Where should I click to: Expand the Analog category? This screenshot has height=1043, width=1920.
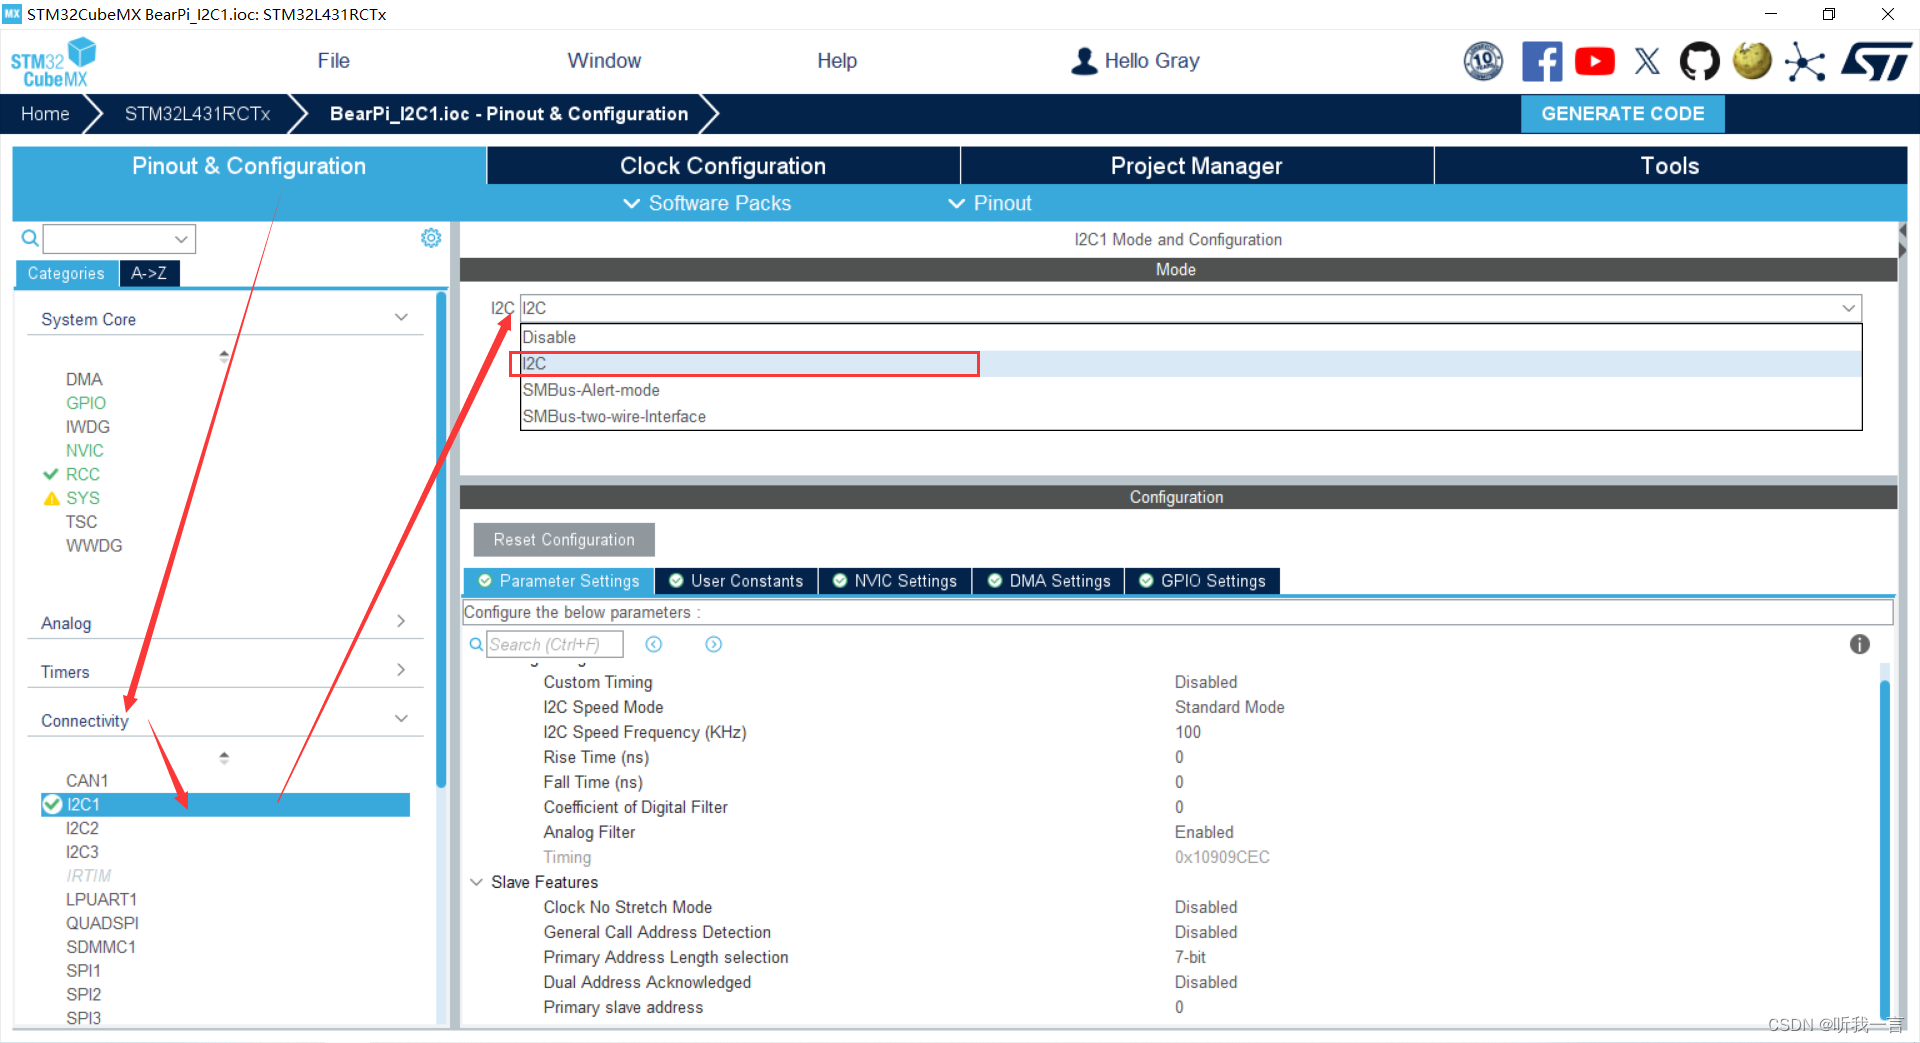(x=401, y=621)
